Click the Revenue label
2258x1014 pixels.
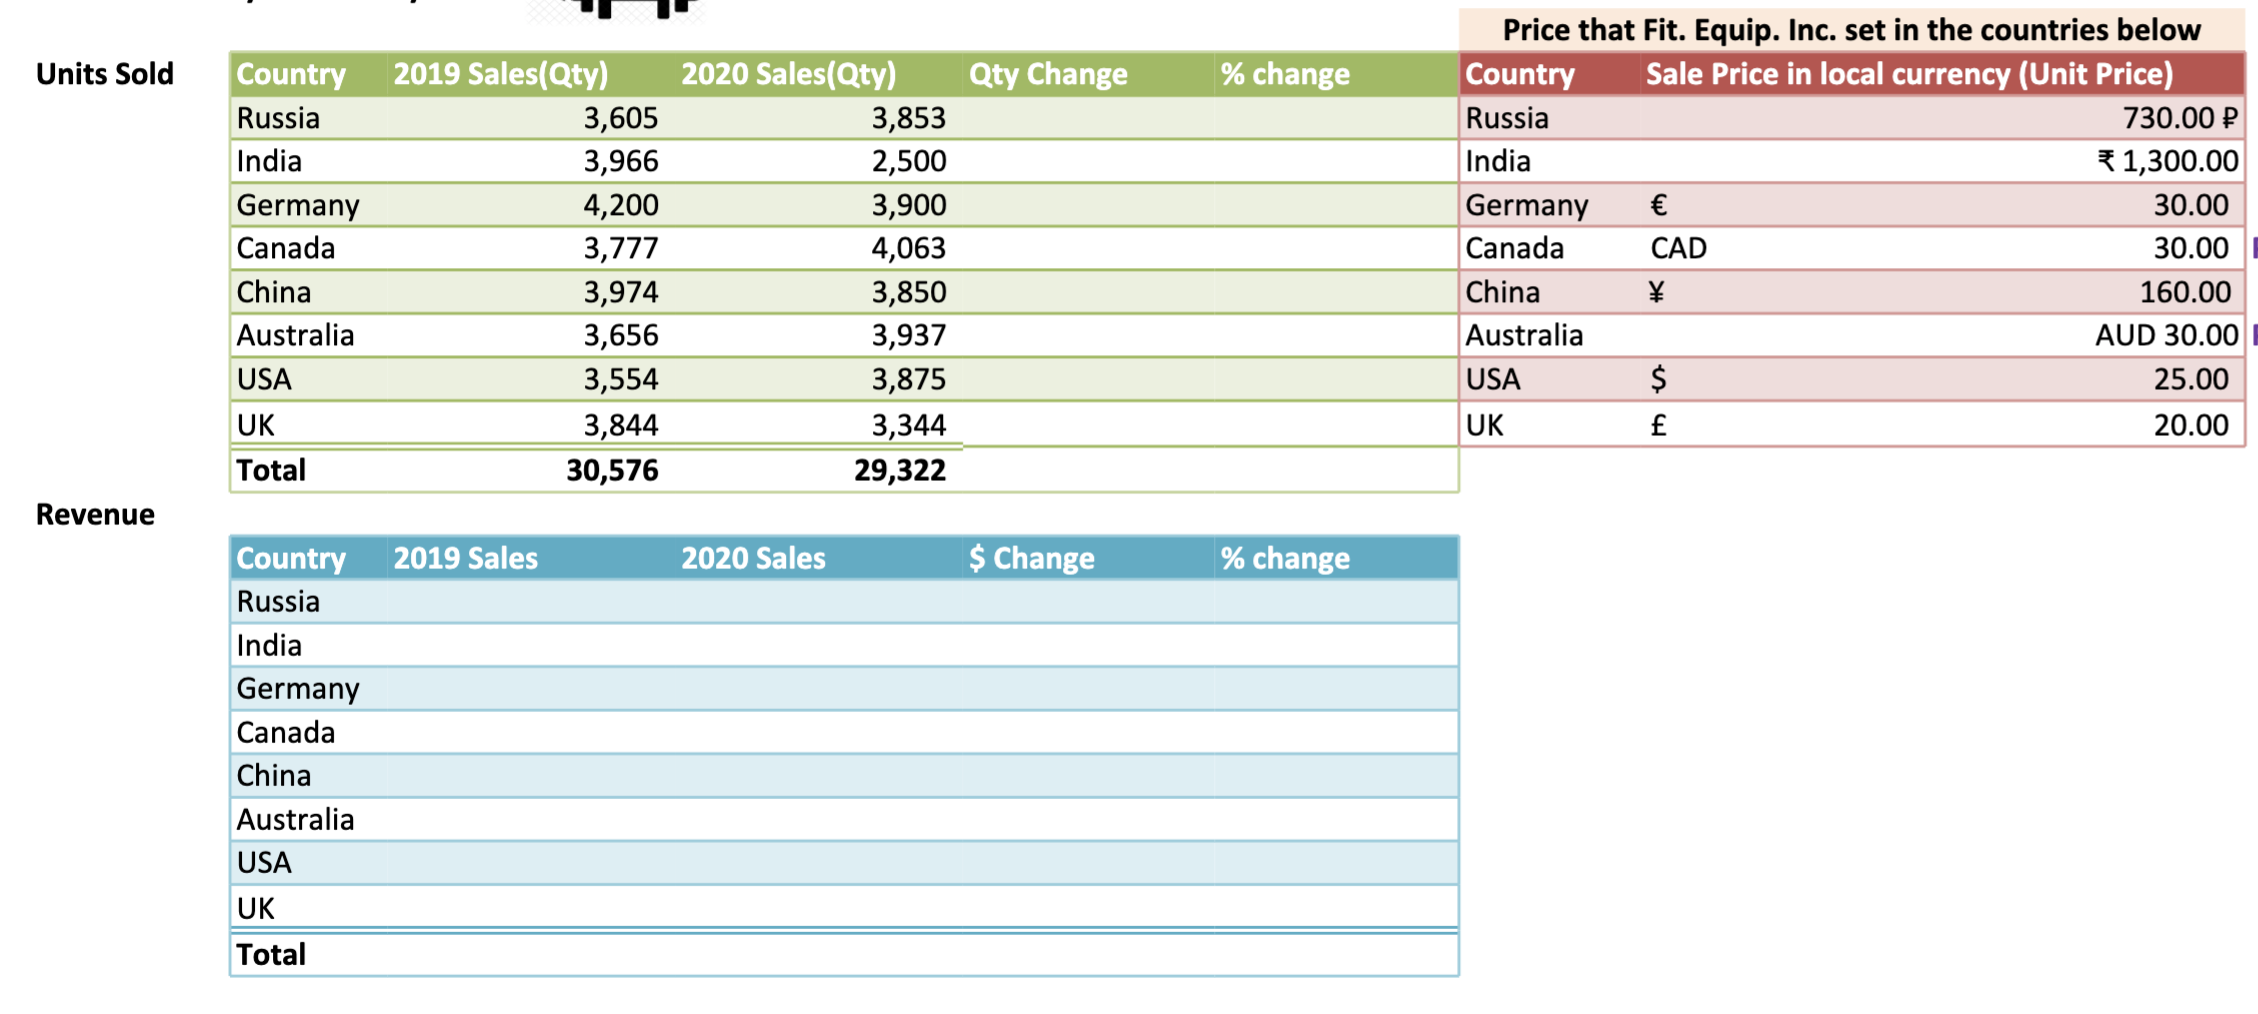click(x=95, y=513)
